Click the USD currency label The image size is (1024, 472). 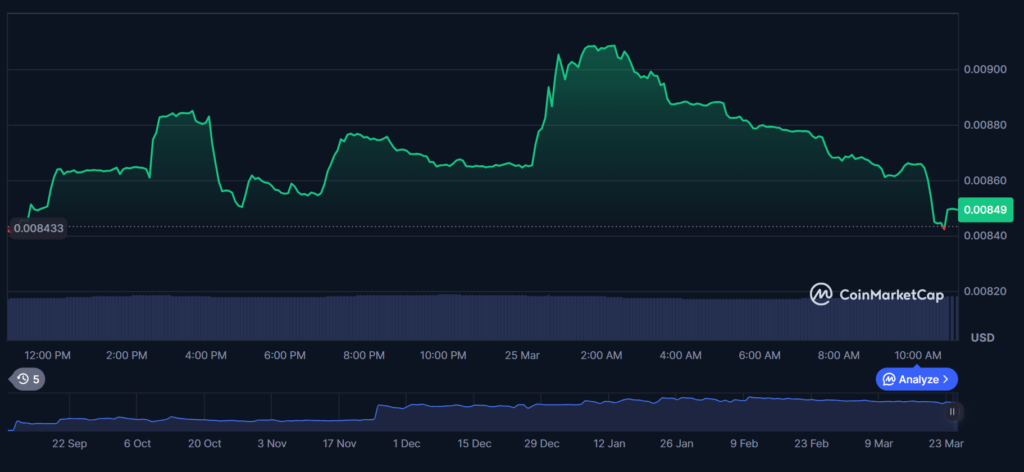click(x=983, y=338)
